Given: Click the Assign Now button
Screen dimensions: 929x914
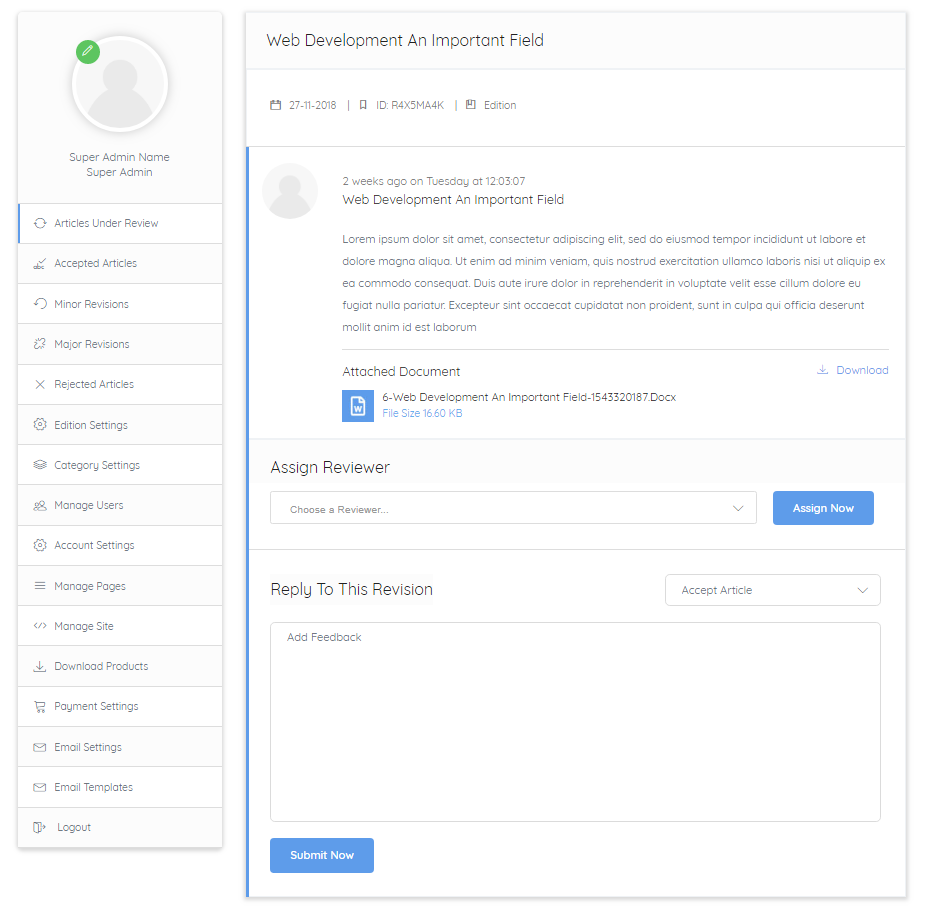Looking at the screenshot, I should point(823,508).
